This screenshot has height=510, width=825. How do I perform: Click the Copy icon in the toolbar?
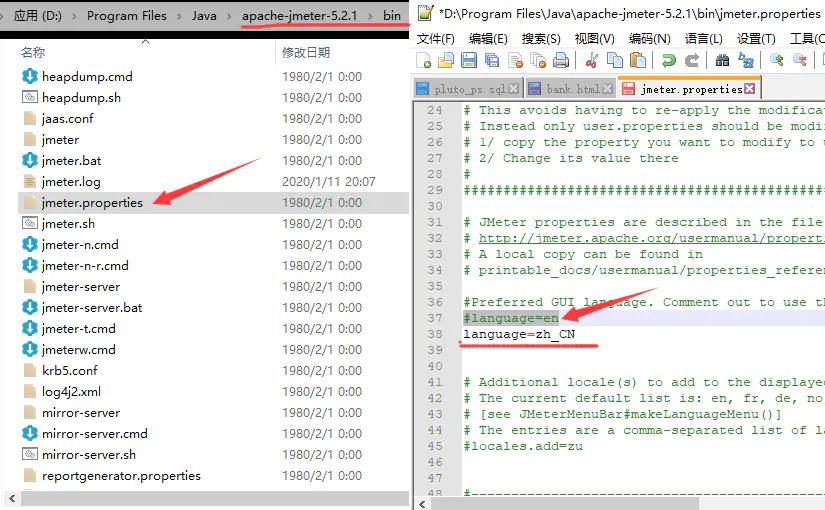click(x=615, y=61)
